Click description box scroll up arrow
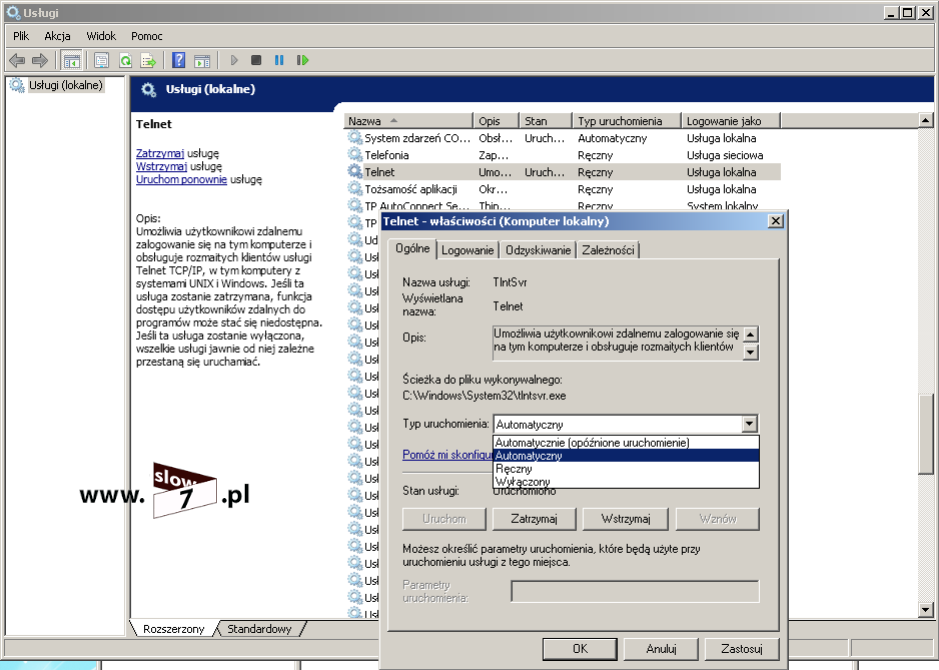This screenshot has height=670, width=939. click(750, 334)
